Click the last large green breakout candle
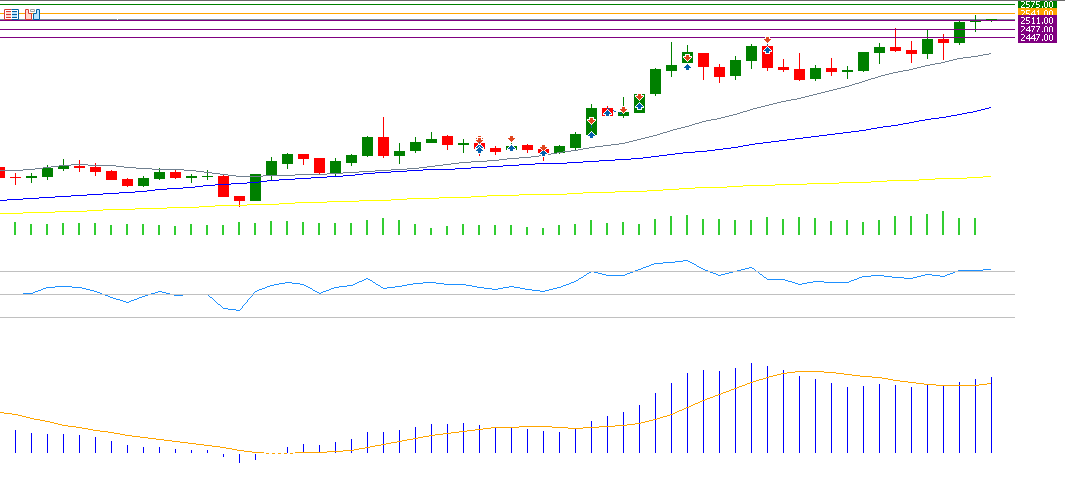 point(959,32)
